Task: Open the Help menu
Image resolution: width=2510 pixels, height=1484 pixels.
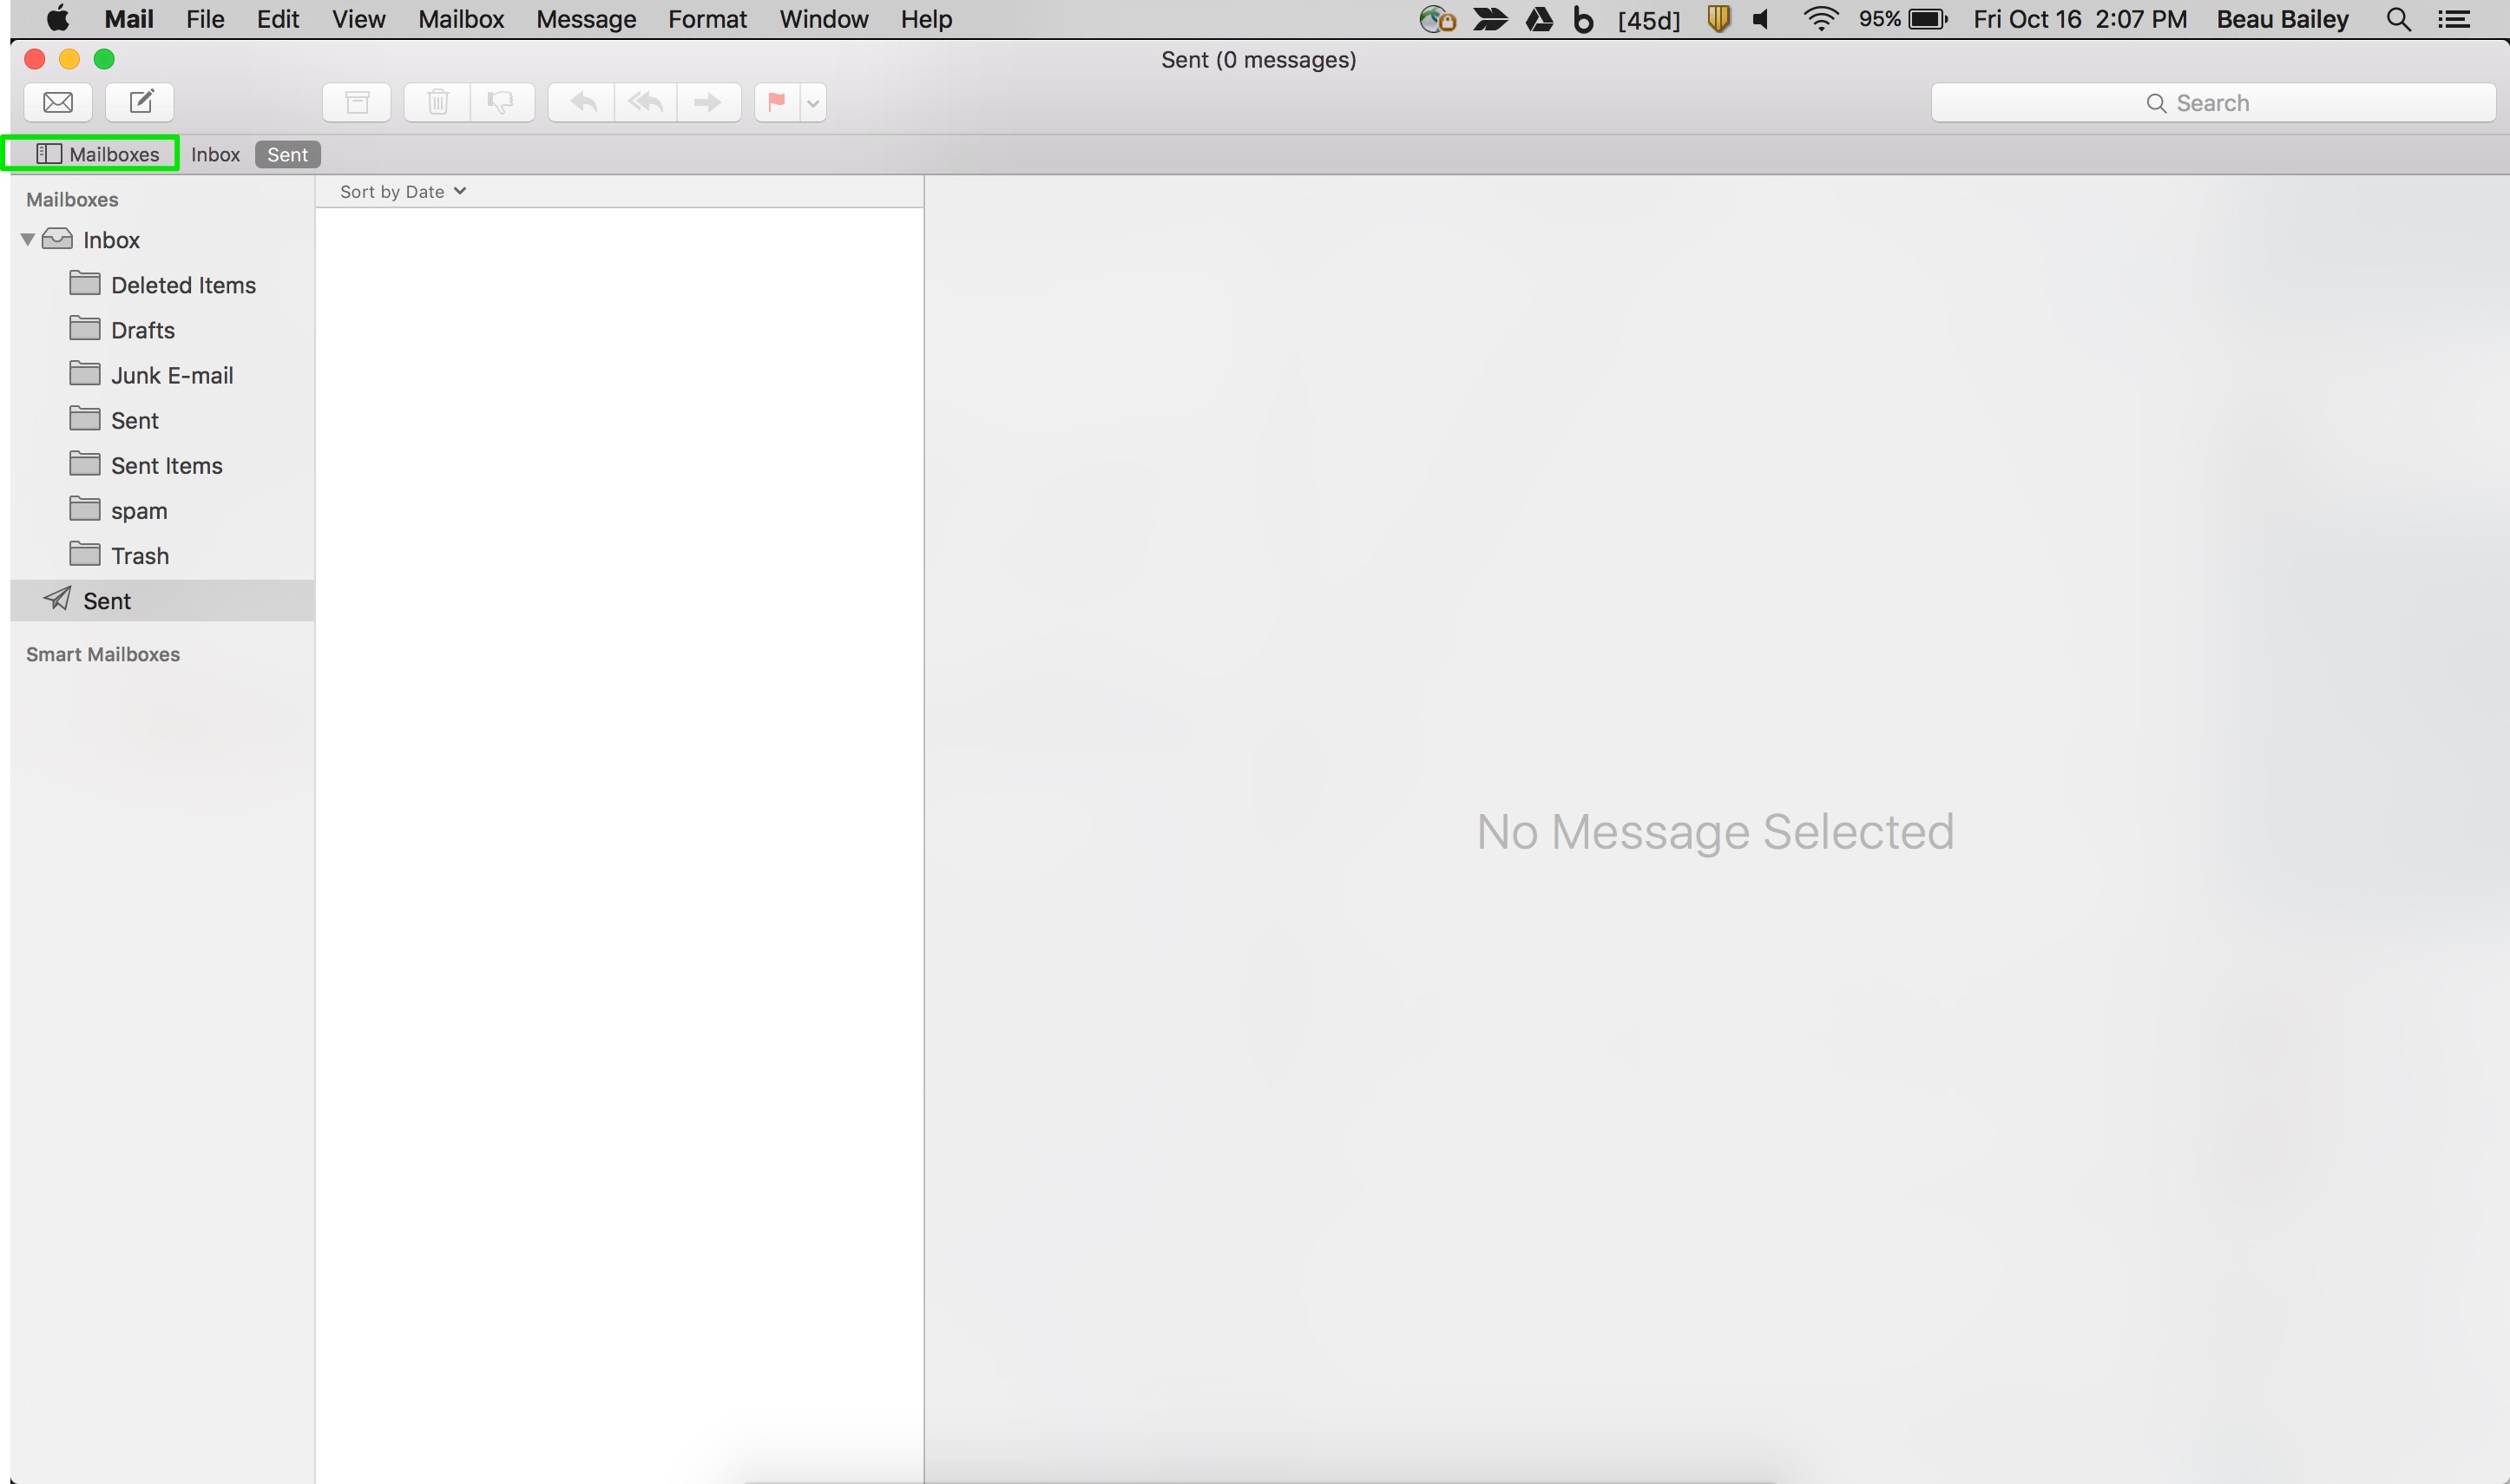Action: click(926, 19)
